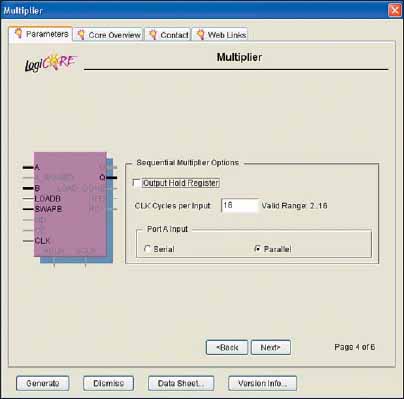Click the lightbulb icon on Parameters tab
404x399 pixels.
tap(18, 33)
